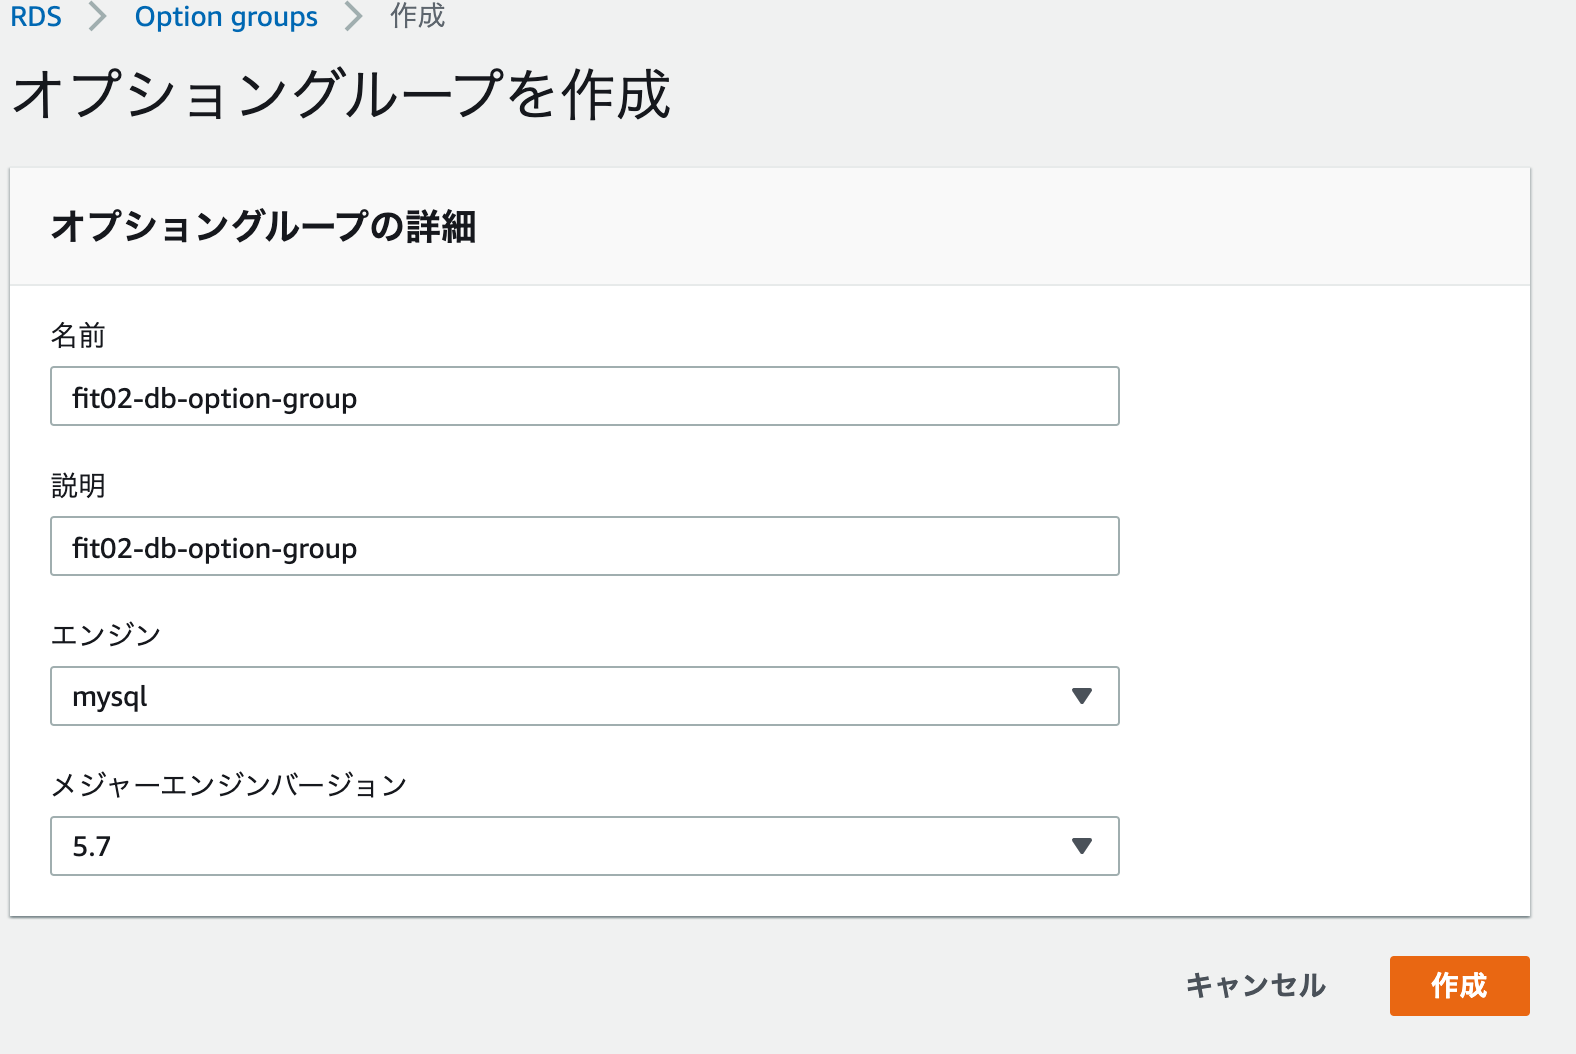Expand the メジャーエンジンバージョン dropdown showing 5.7
The width and height of the screenshot is (1576, 1054).
pos(560,846)
